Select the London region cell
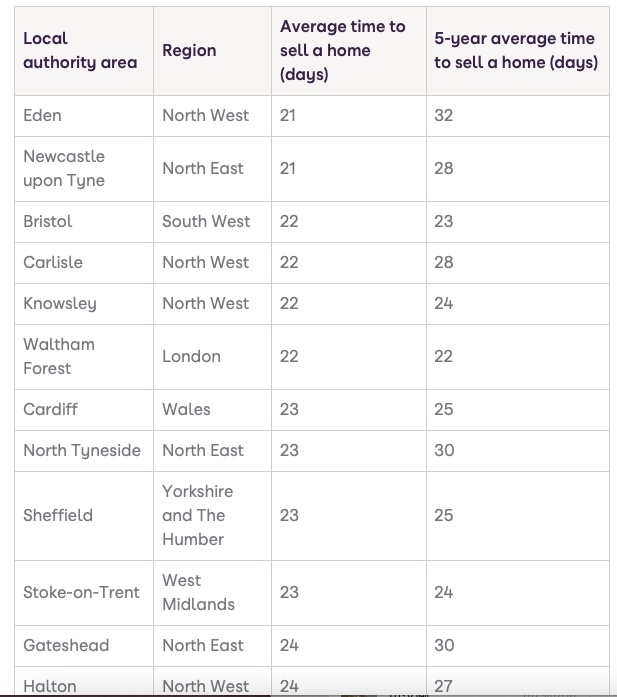This screenshot has height=697, width=617. point(212,357)
